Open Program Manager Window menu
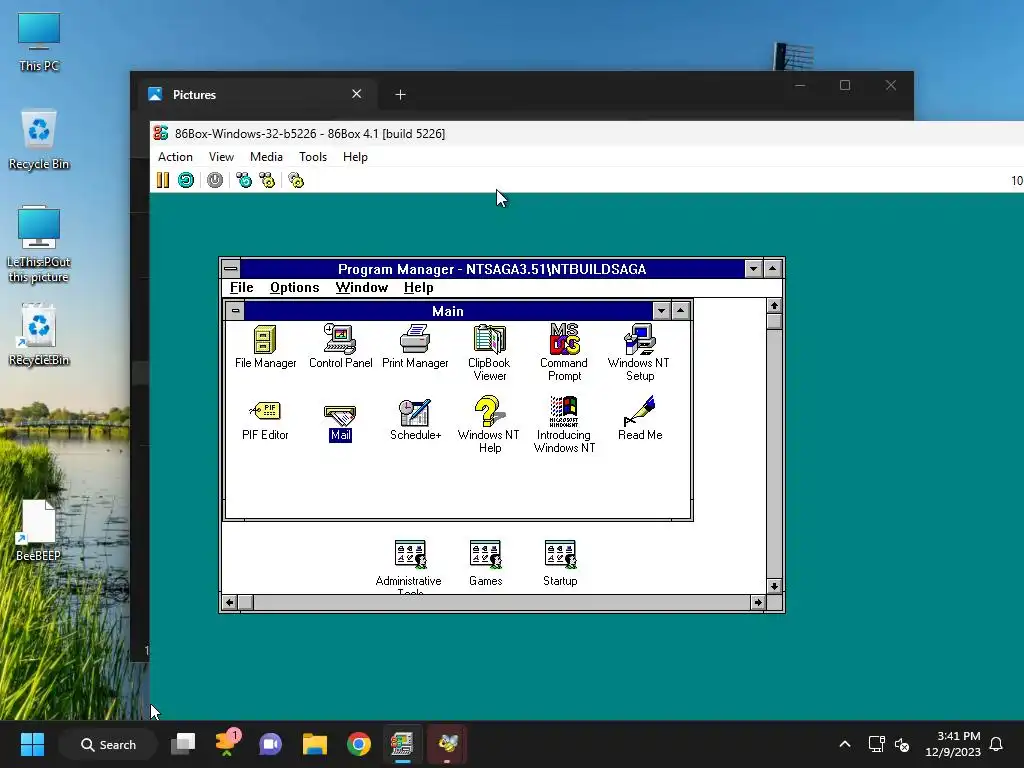This screenshot has width=1024, height=768. (x=362, y=287)
